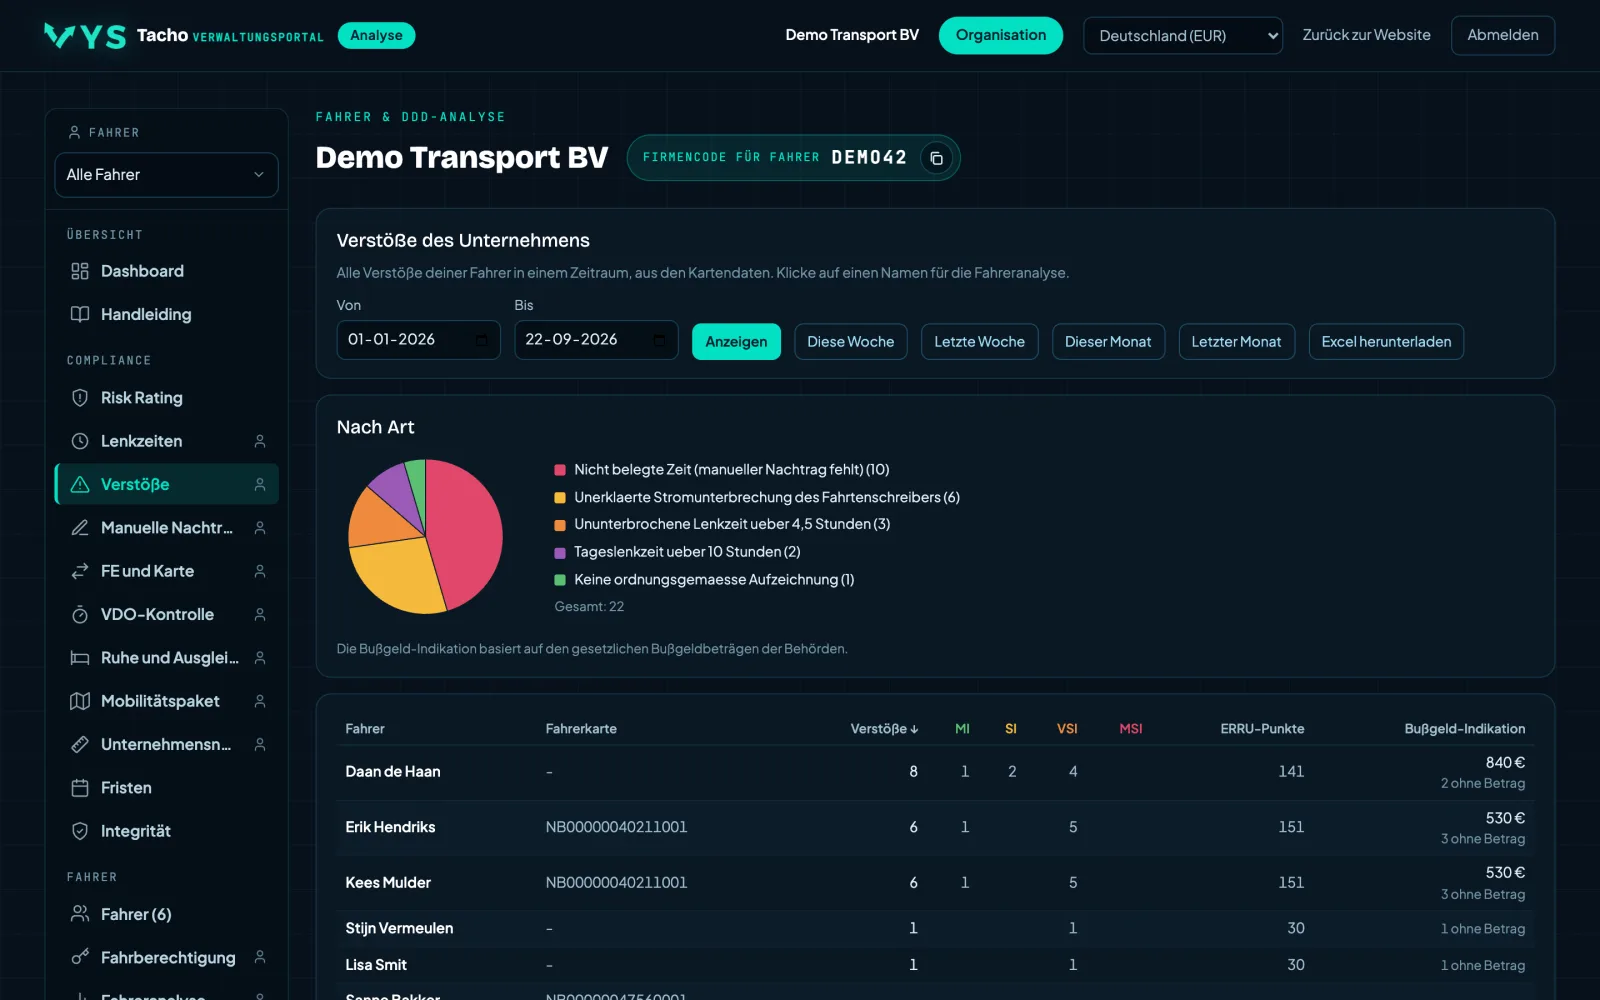
Task: Click the YS Tacho logo
Action: pos(85,36)
